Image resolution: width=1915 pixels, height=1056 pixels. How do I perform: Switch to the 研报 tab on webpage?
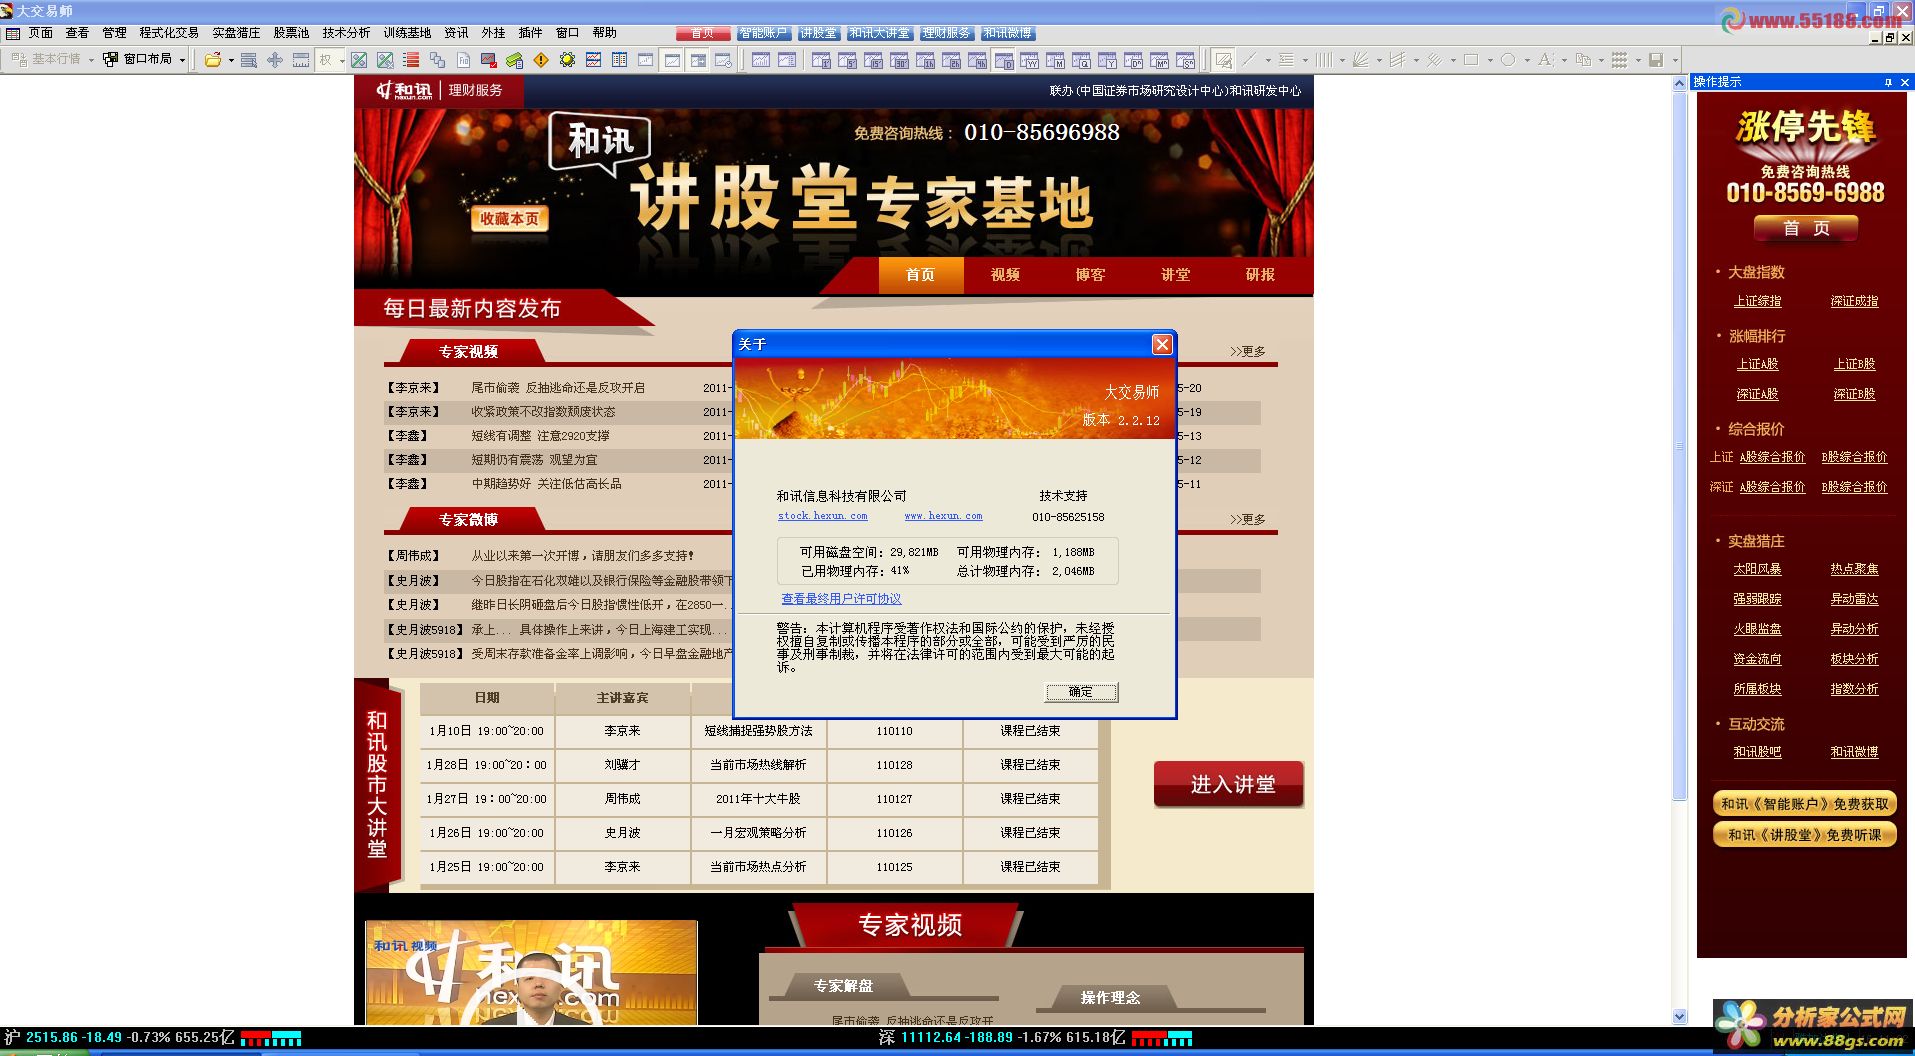1260,275
